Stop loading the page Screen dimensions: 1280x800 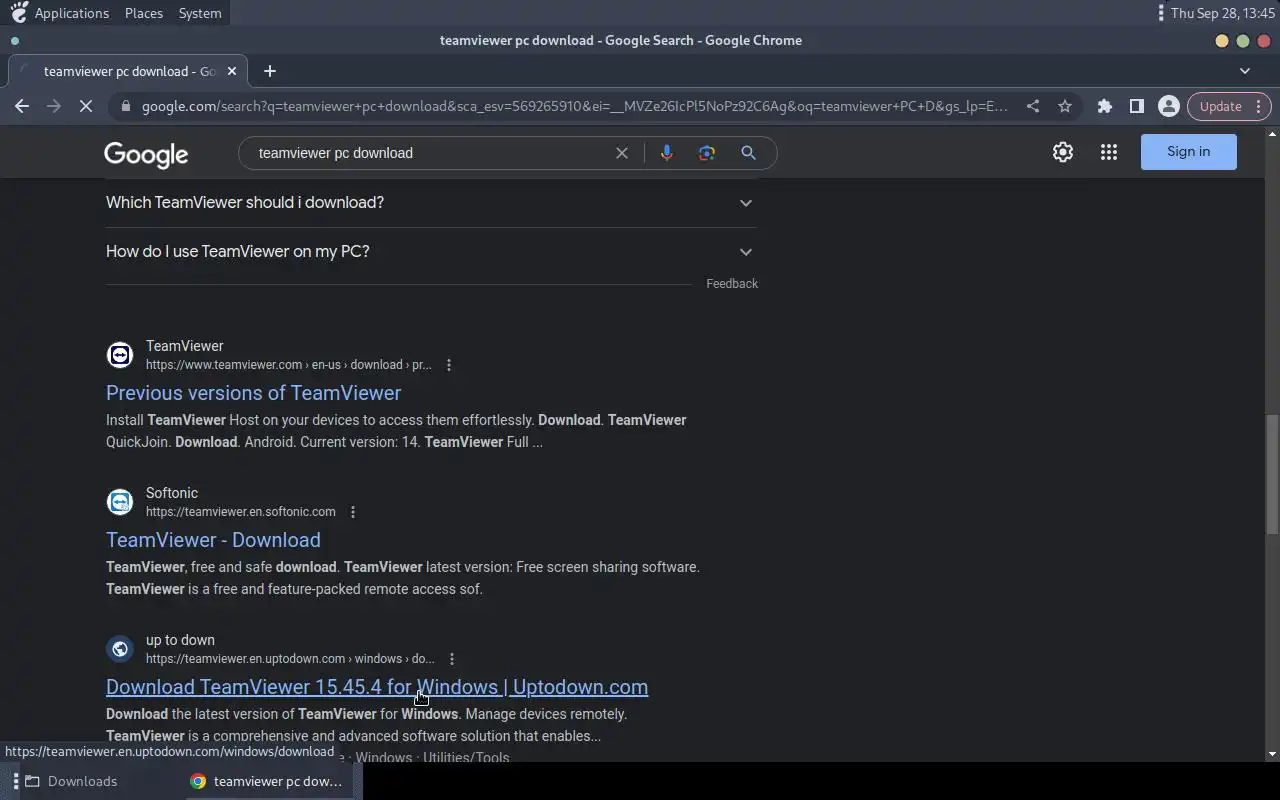coord(86,106)
